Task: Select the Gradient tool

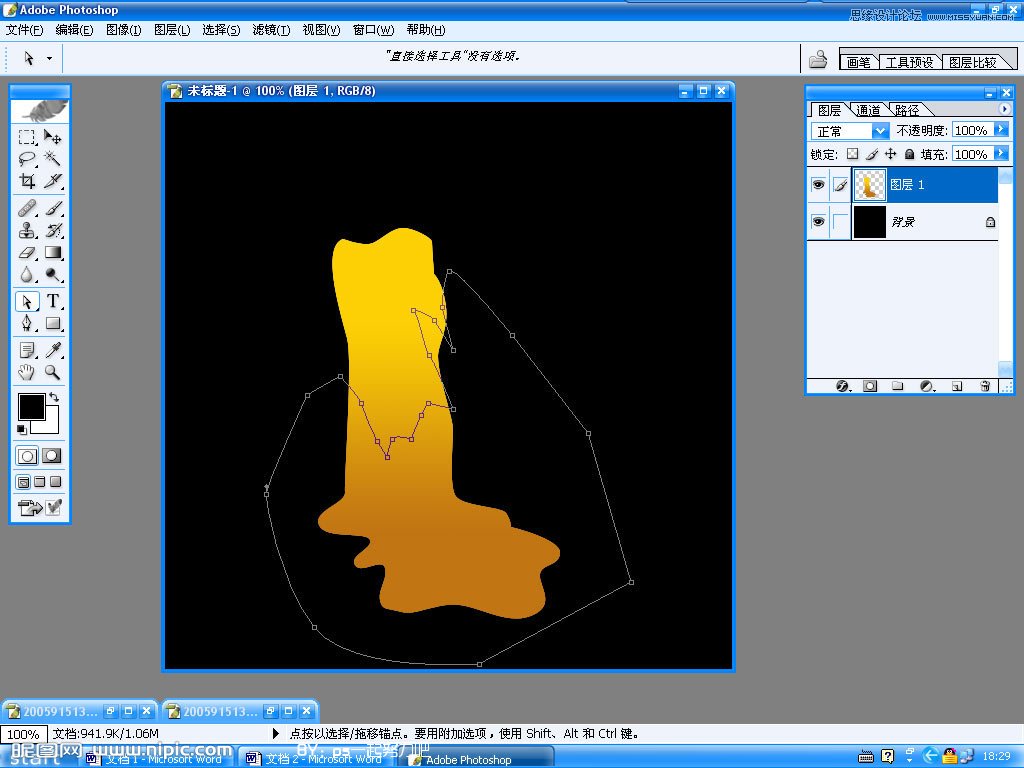Action: 53,253
